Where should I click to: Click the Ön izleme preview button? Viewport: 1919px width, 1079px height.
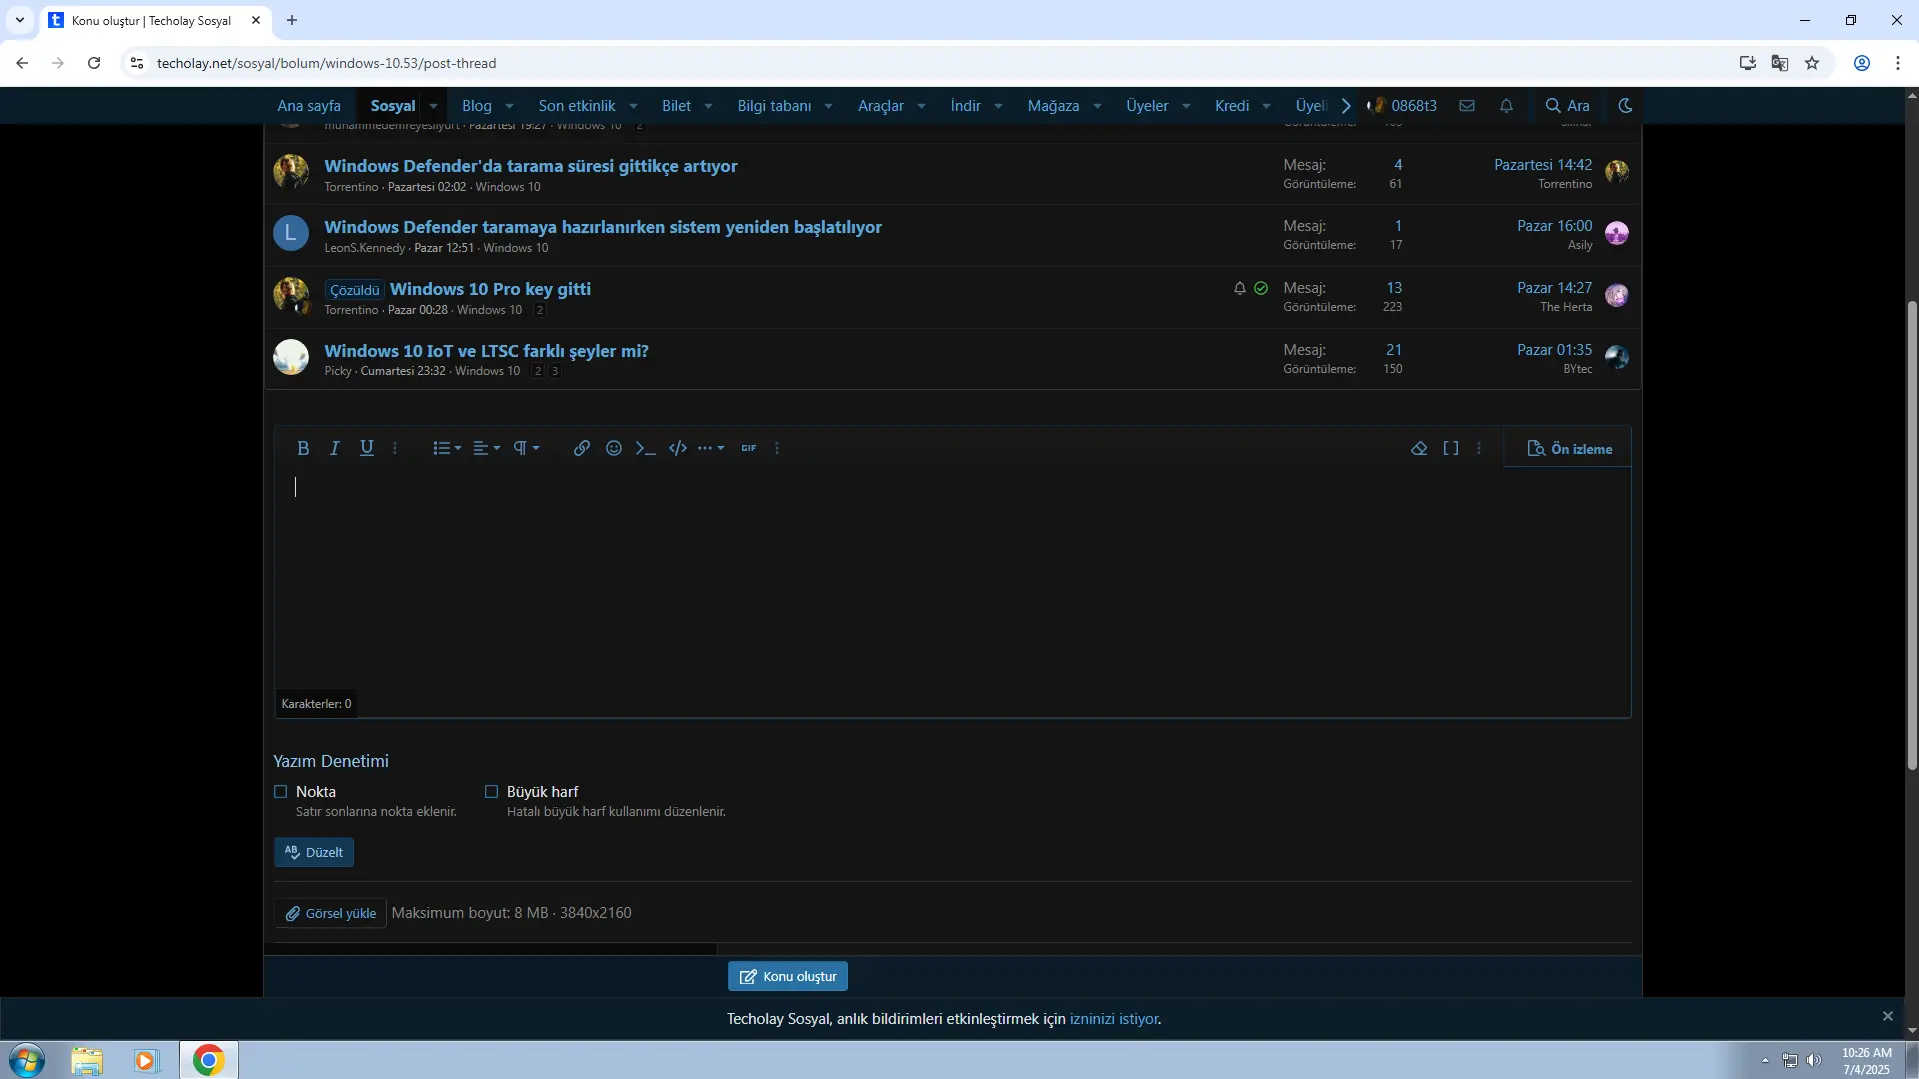(1569, 449)
